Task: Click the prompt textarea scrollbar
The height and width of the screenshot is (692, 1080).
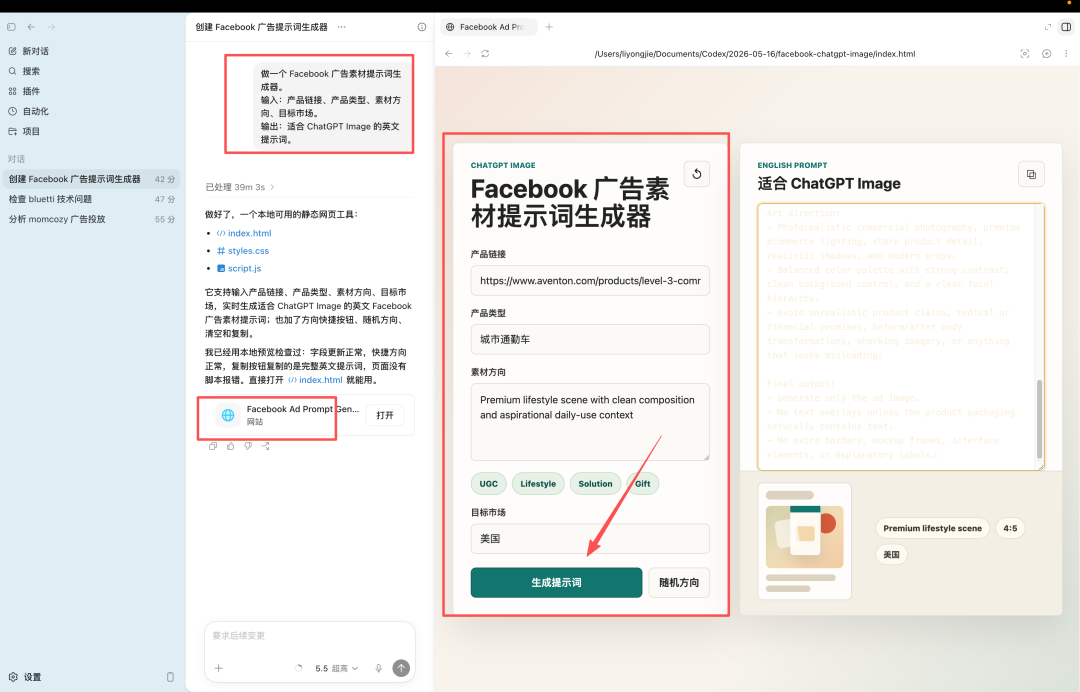Action: coord(1039,418)
